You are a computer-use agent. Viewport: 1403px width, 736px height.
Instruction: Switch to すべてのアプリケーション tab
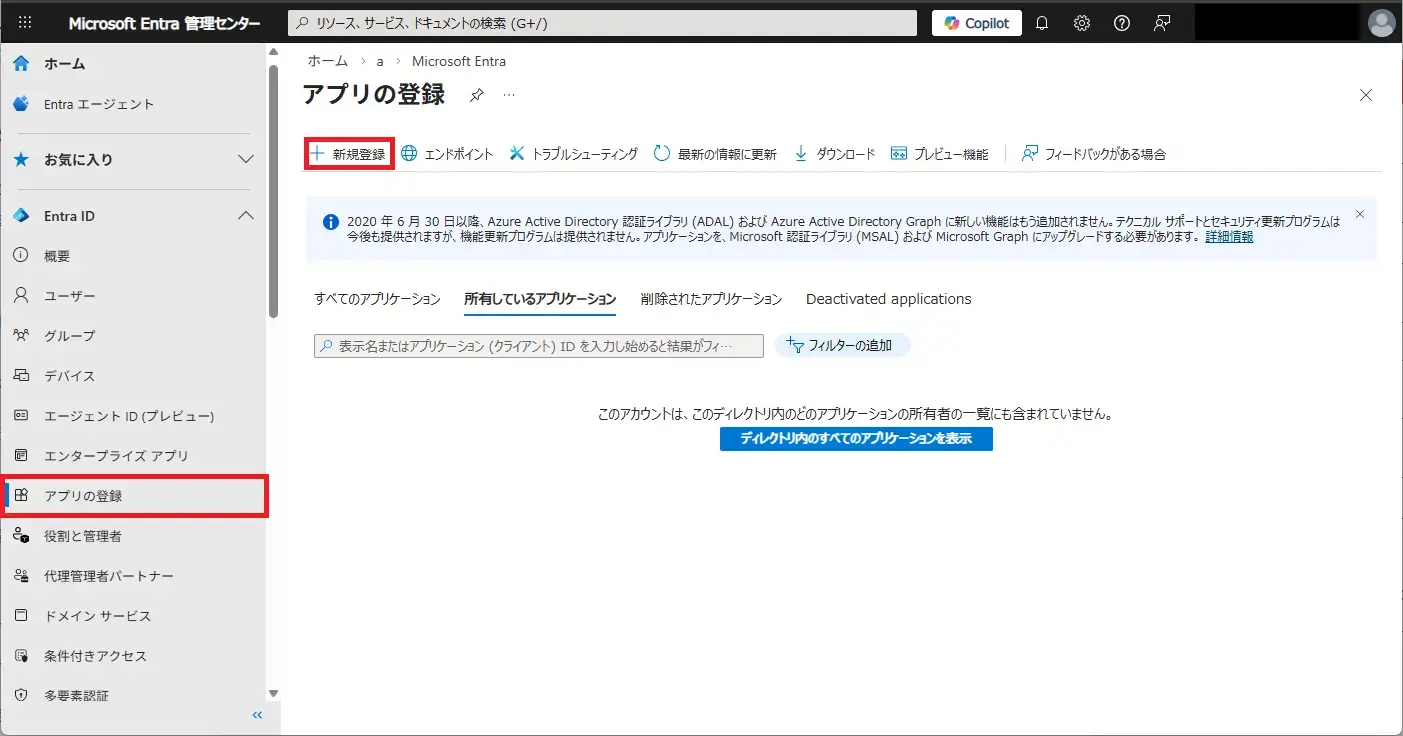click(x=377, y=299)
